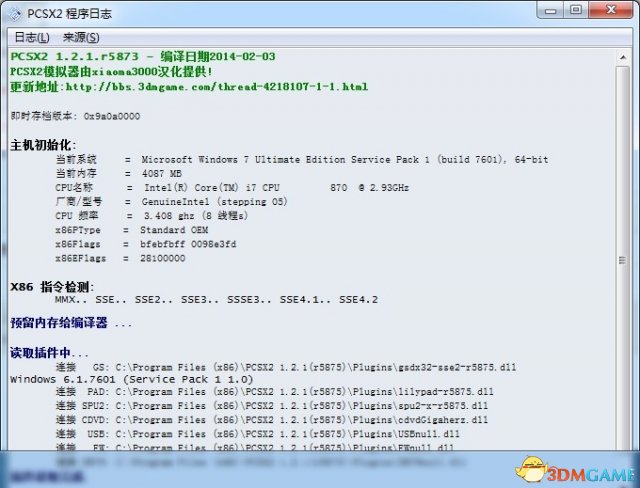Click the GS plugin gsdx32-sse2-r5875.dll line
Viewport: 640px width, 488px height.
286,367
